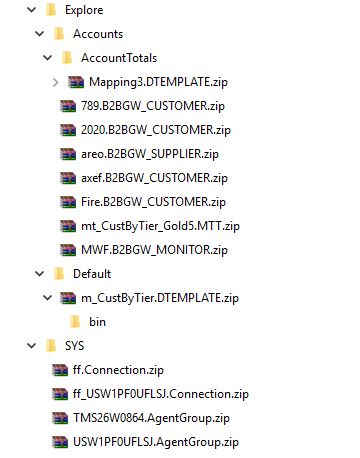Click the Default folder icon
360x458 pixels.
click(59, 274)
